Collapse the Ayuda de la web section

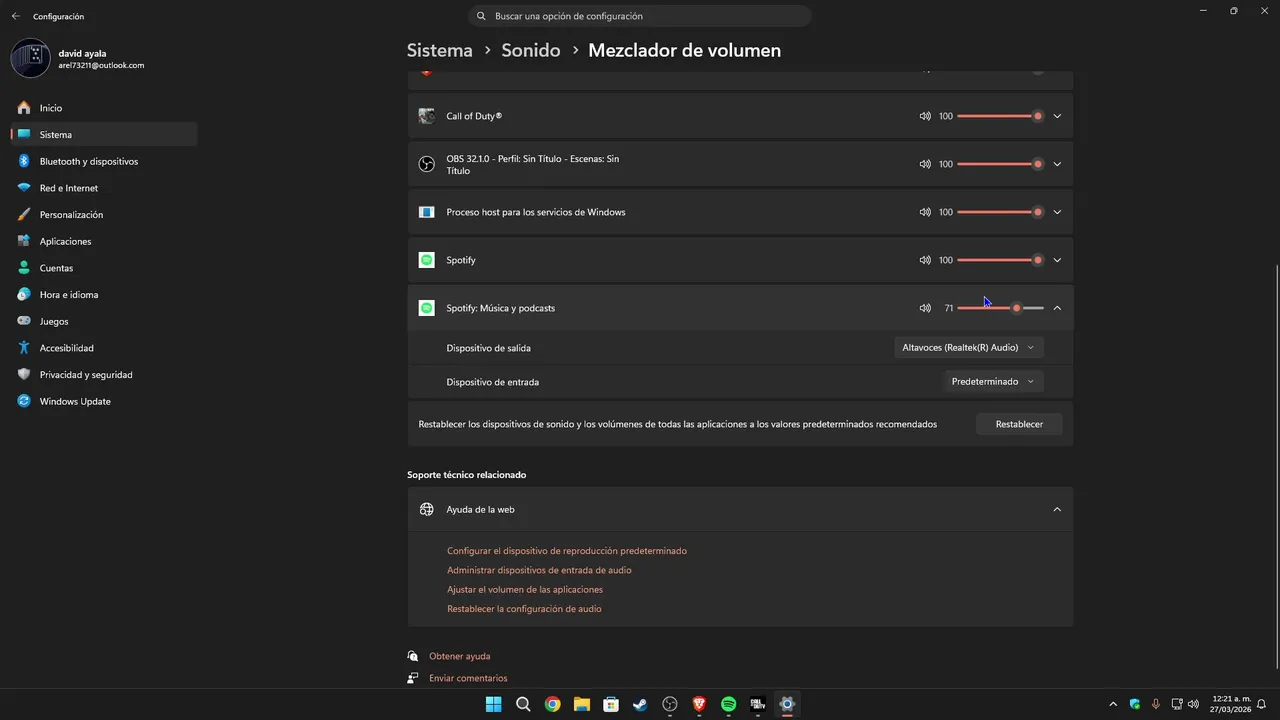[x=1057, y=509]
